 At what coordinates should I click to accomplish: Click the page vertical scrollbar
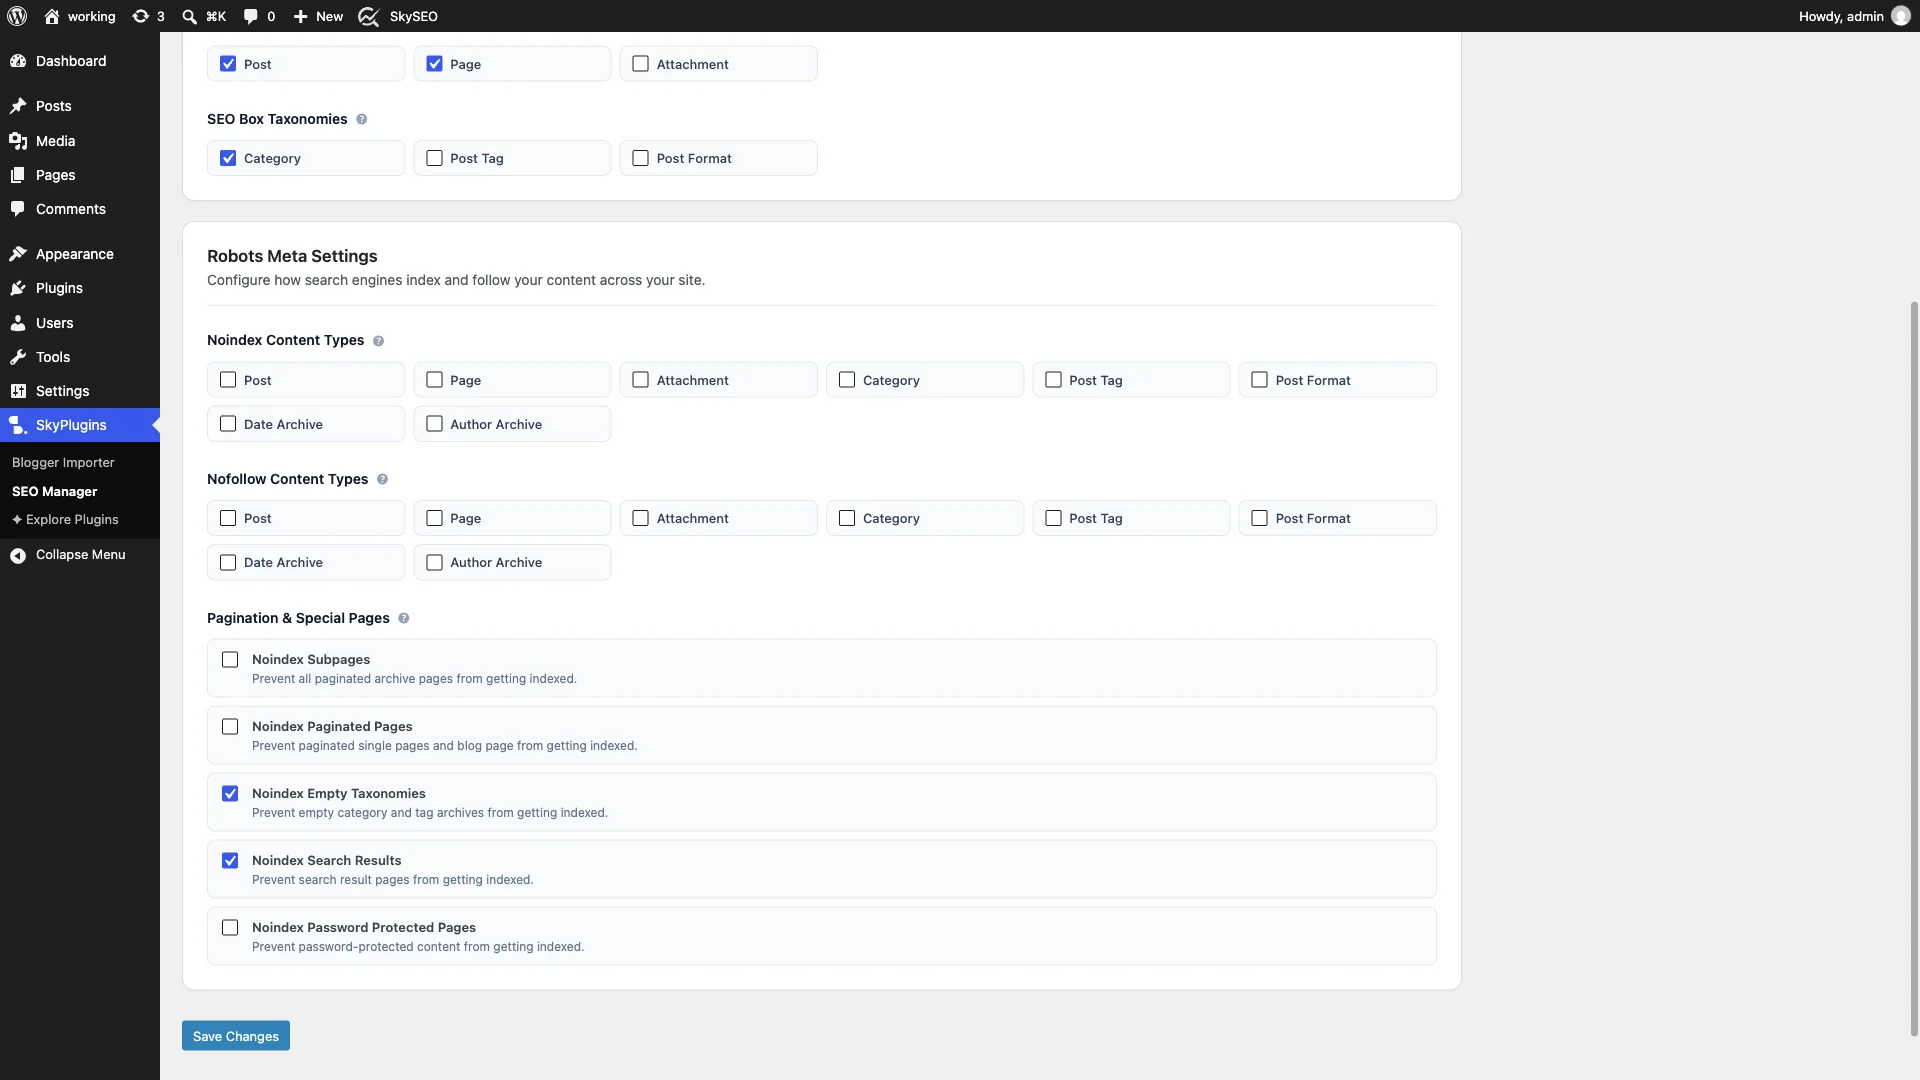pos(1914,668)
